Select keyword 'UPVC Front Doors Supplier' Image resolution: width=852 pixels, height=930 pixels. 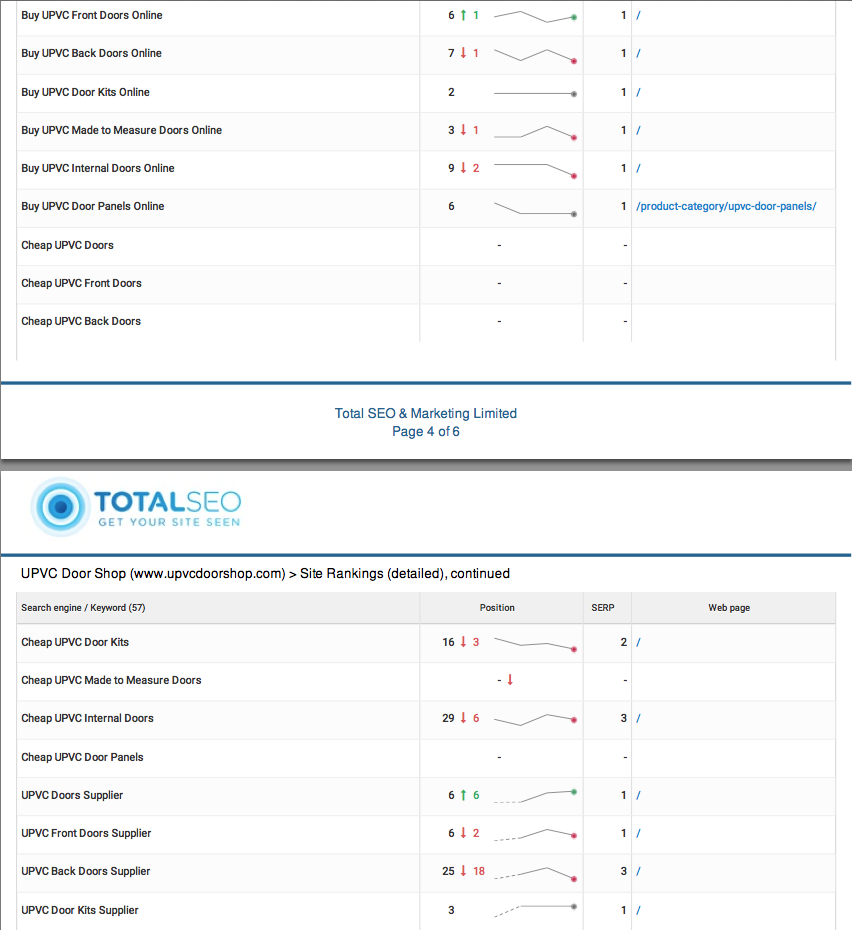(x=87, y=833)
